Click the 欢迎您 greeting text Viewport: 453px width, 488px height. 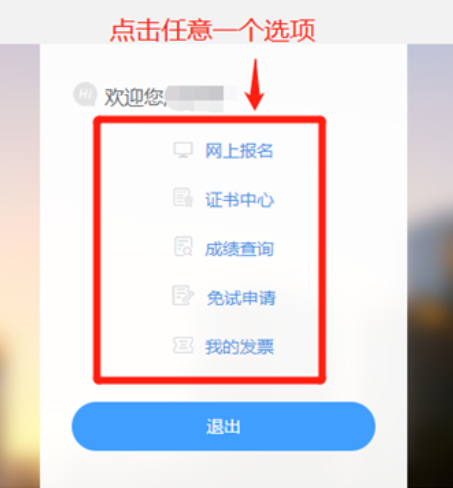[134, 97]
